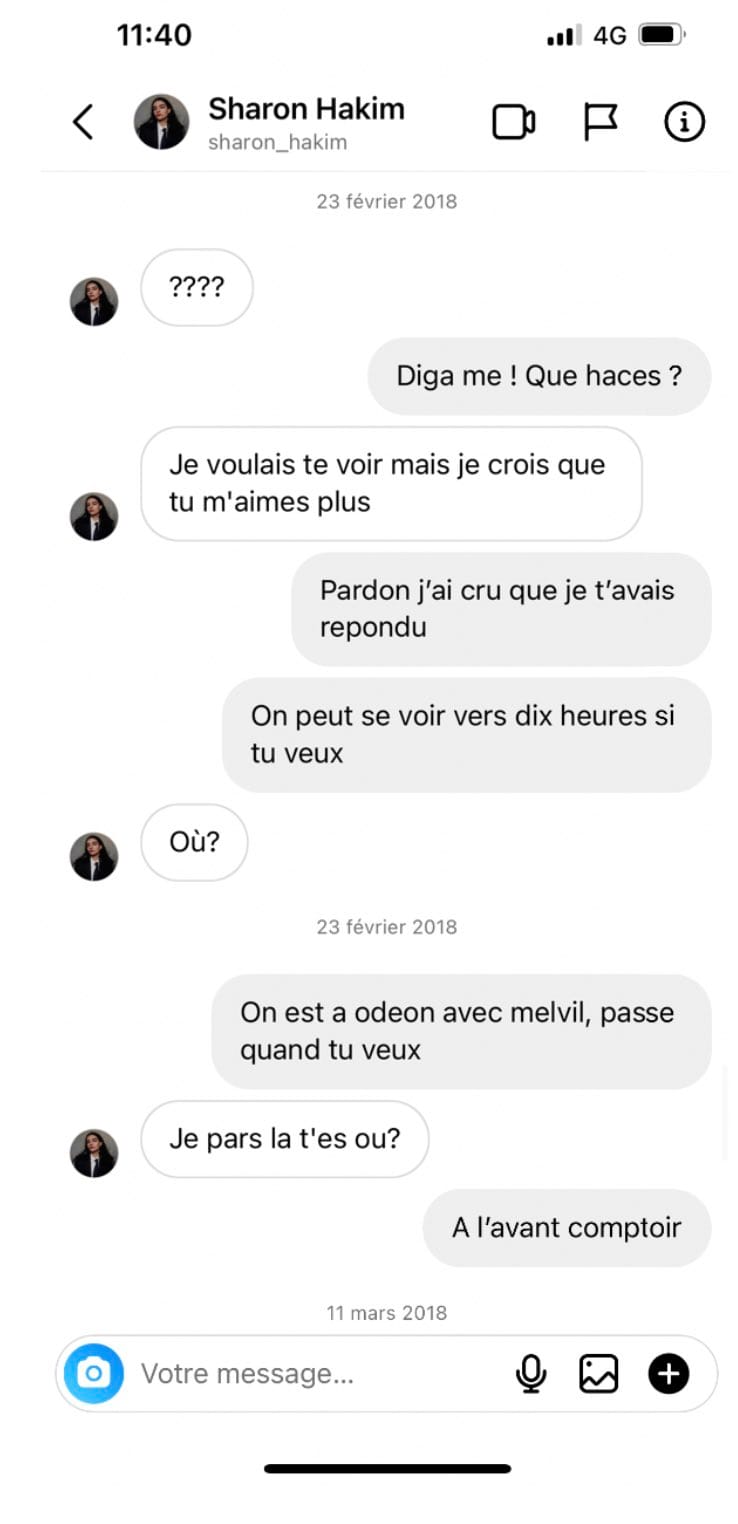
Task: Select the "Diga me ! Que haces ?" message
Action: [x=539, y=376]
